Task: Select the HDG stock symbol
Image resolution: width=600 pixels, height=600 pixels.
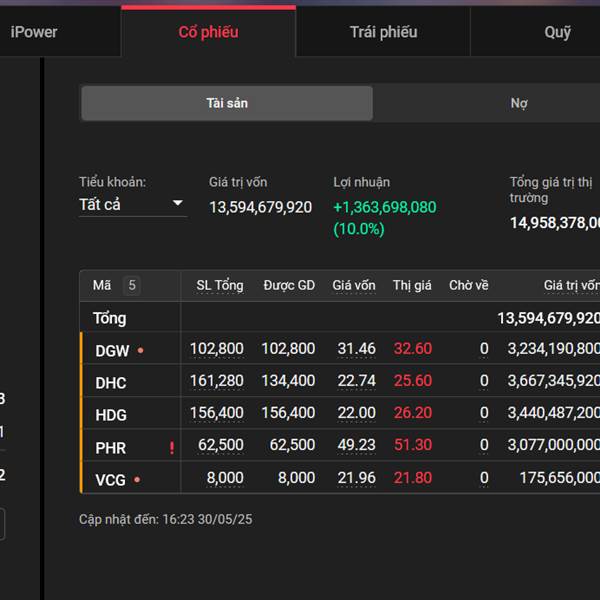Action: tap(111, 415)
